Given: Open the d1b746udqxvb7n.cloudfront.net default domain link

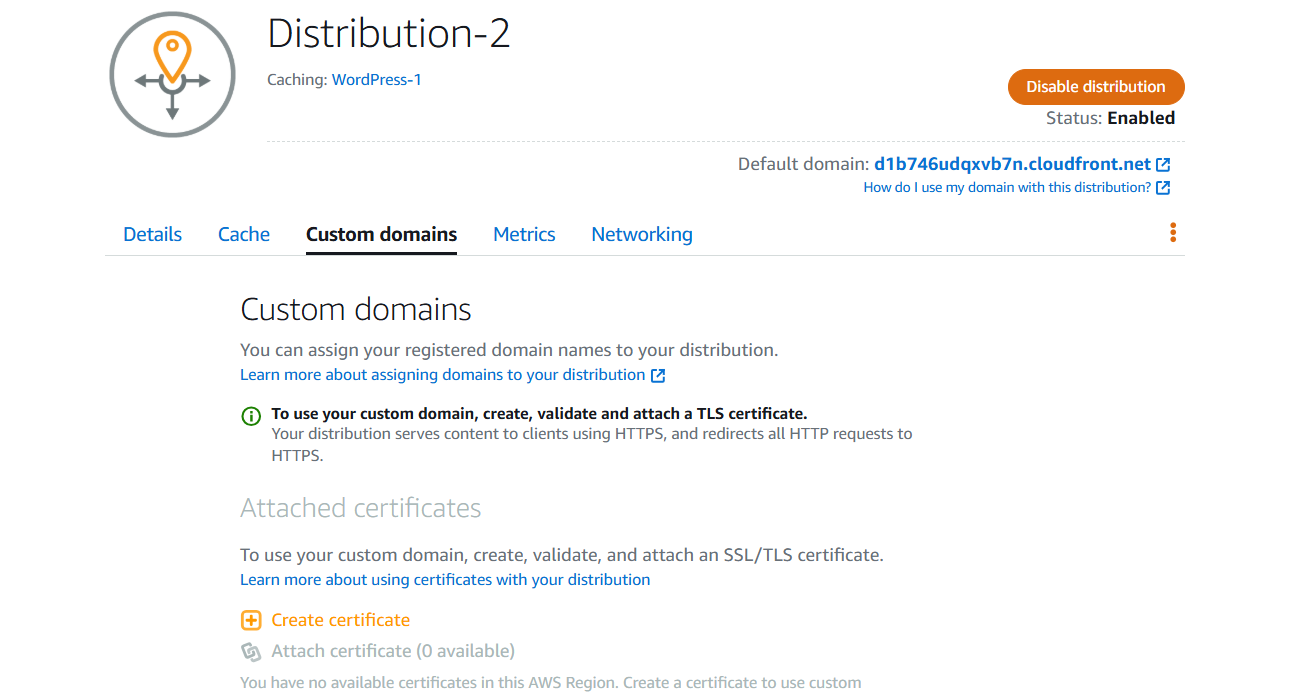Looking at the screenshot, I should (1012, 165).
